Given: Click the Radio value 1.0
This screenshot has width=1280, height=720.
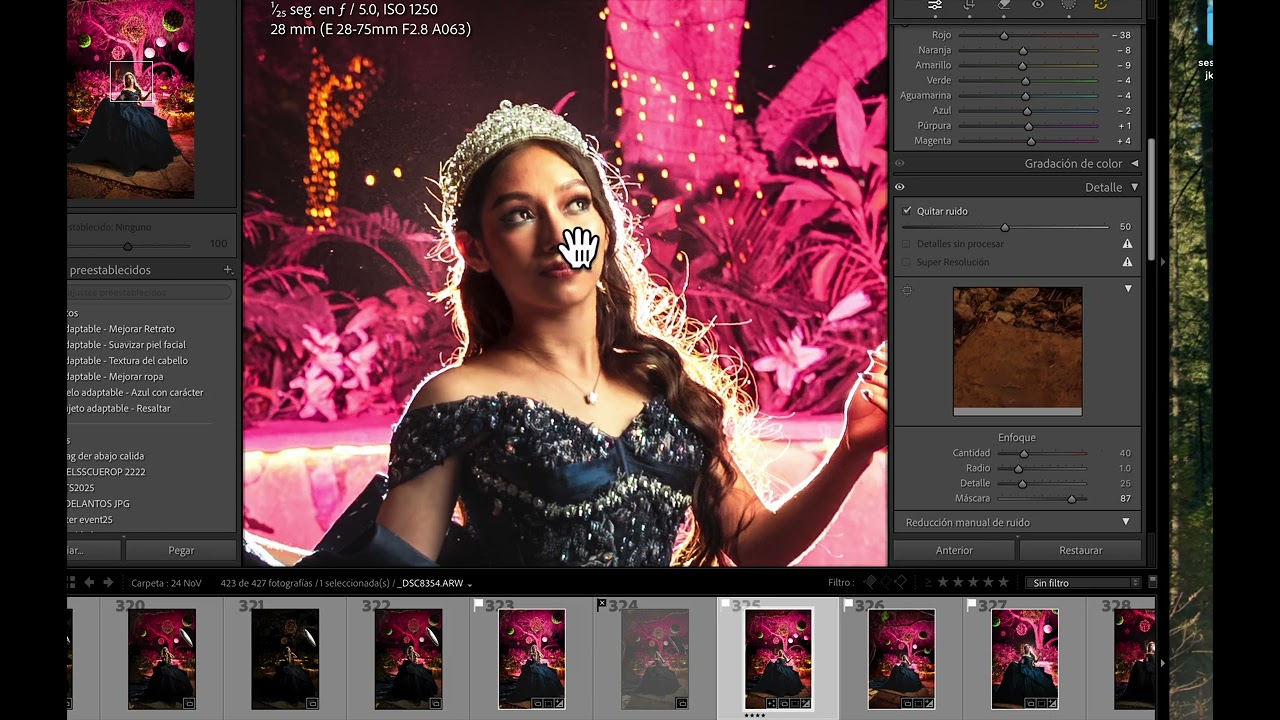Looking at the screenshot, I should 1124,468.
